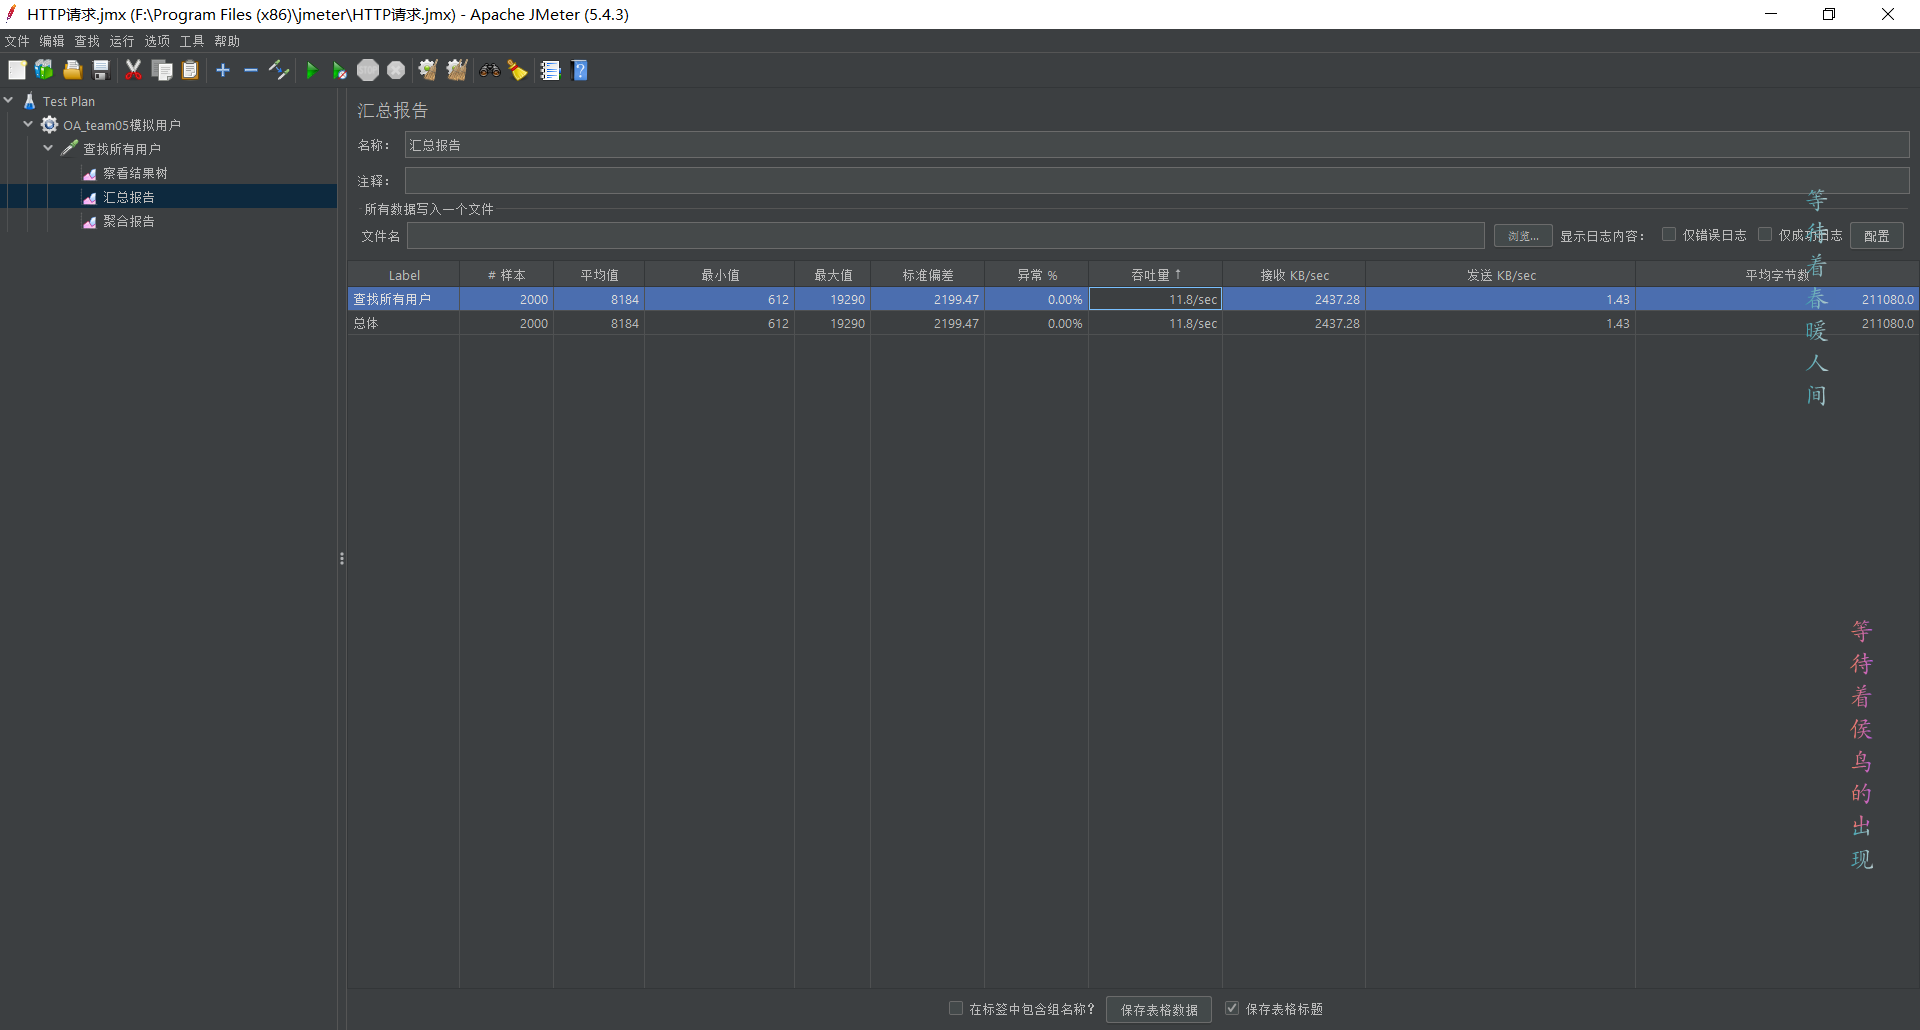Collapse the 查找所有用户 request node
The height and width of the screenshot is (1030, 1920).
[48, 148]
